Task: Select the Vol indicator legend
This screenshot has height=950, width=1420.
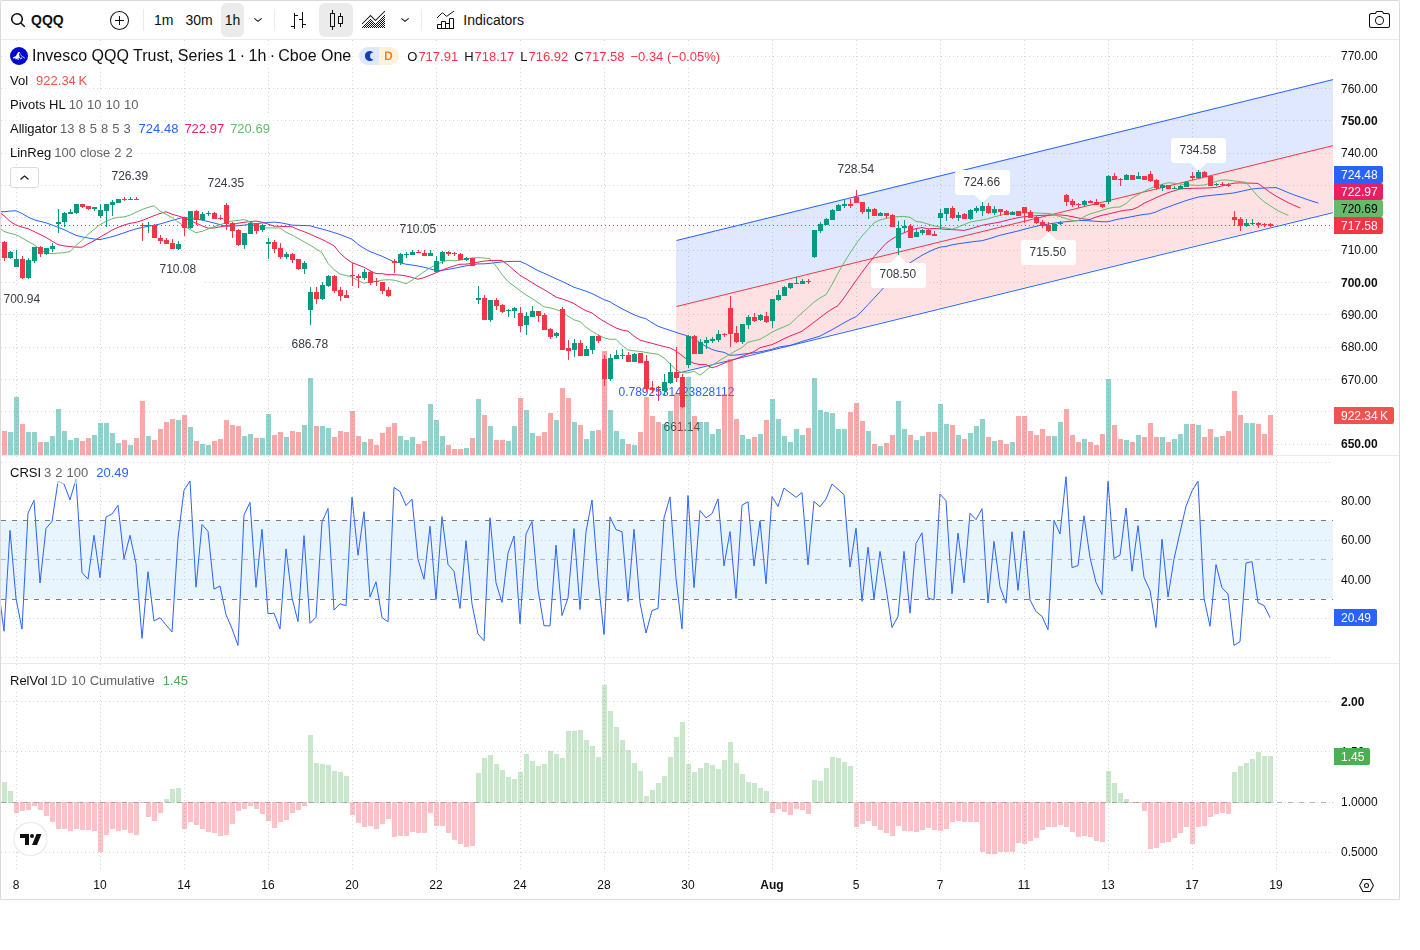Action: coord(19,81)
